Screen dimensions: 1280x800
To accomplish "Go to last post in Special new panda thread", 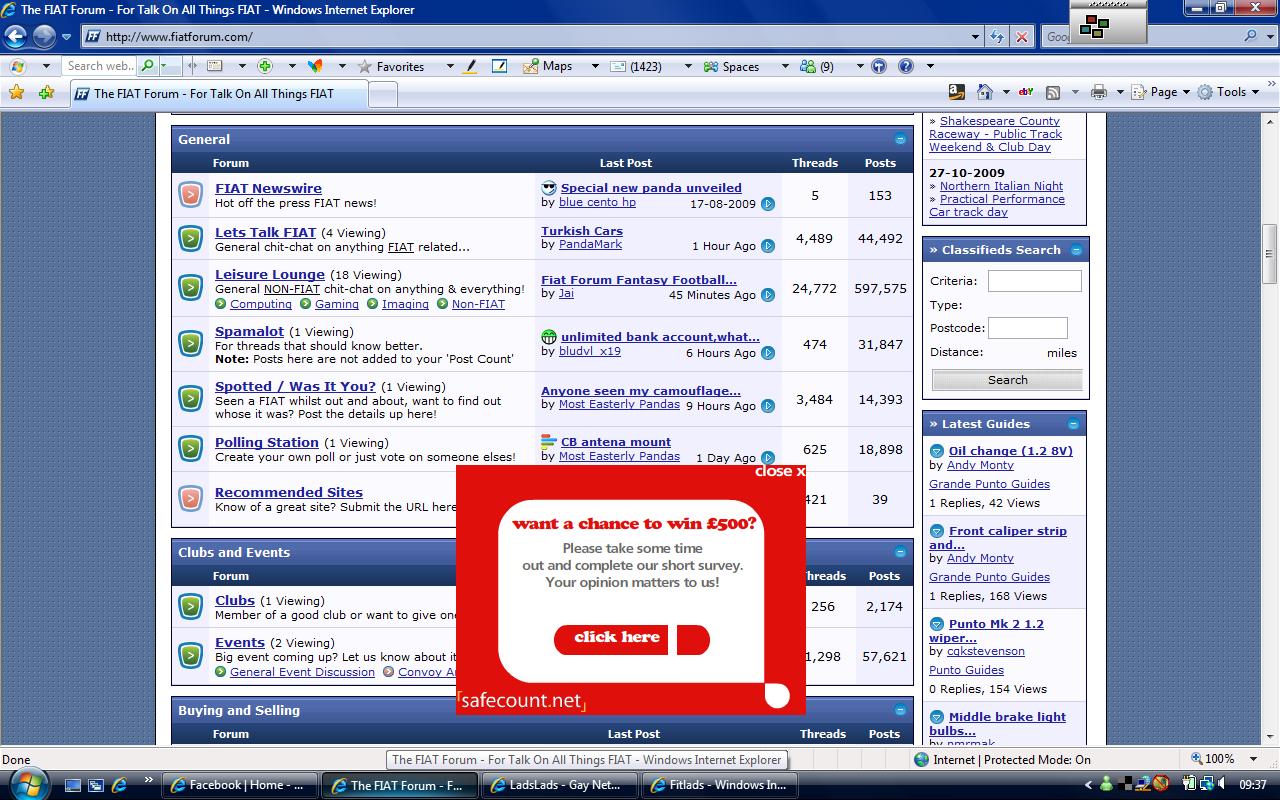I will pyautogui.click(x=767, y=204).
